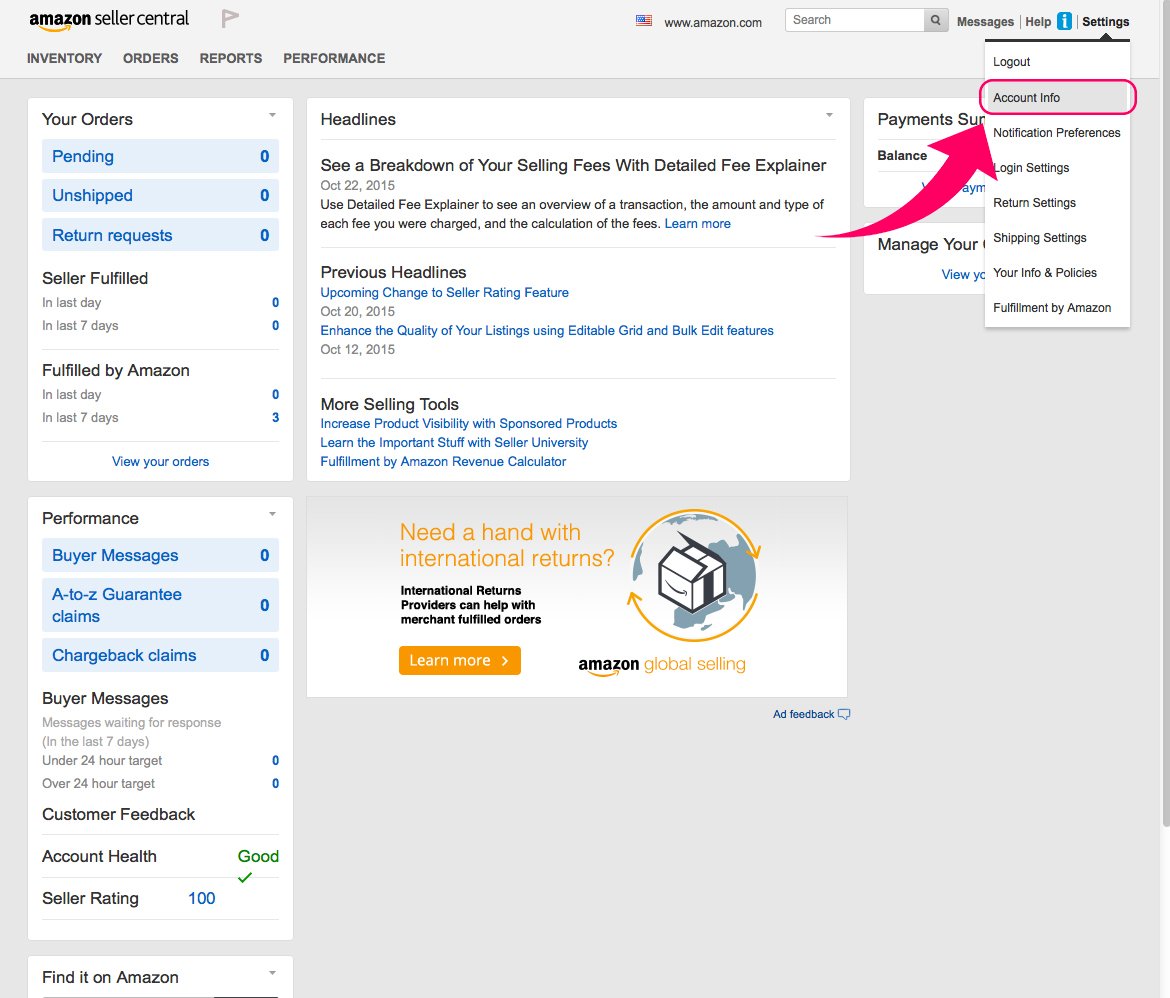Open the Performance panel dropdown arrow
Viewport: 1170px width, 998px height.
point(272,514)
